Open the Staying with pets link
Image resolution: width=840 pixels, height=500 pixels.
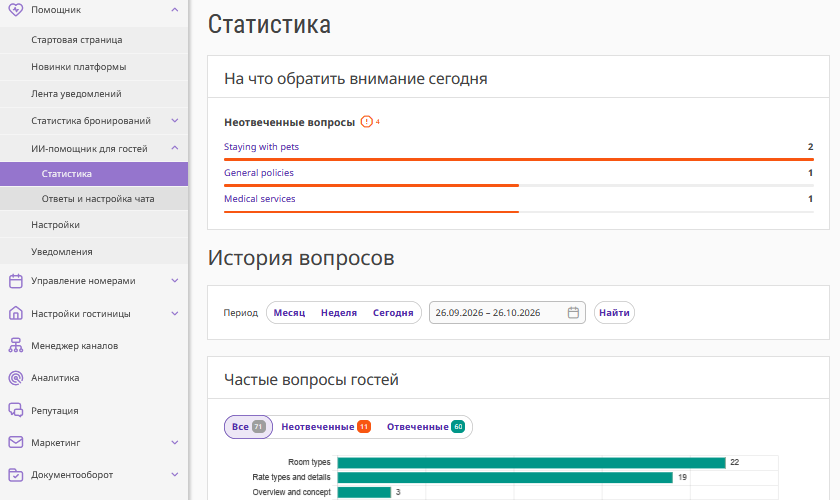click(261, 146)
